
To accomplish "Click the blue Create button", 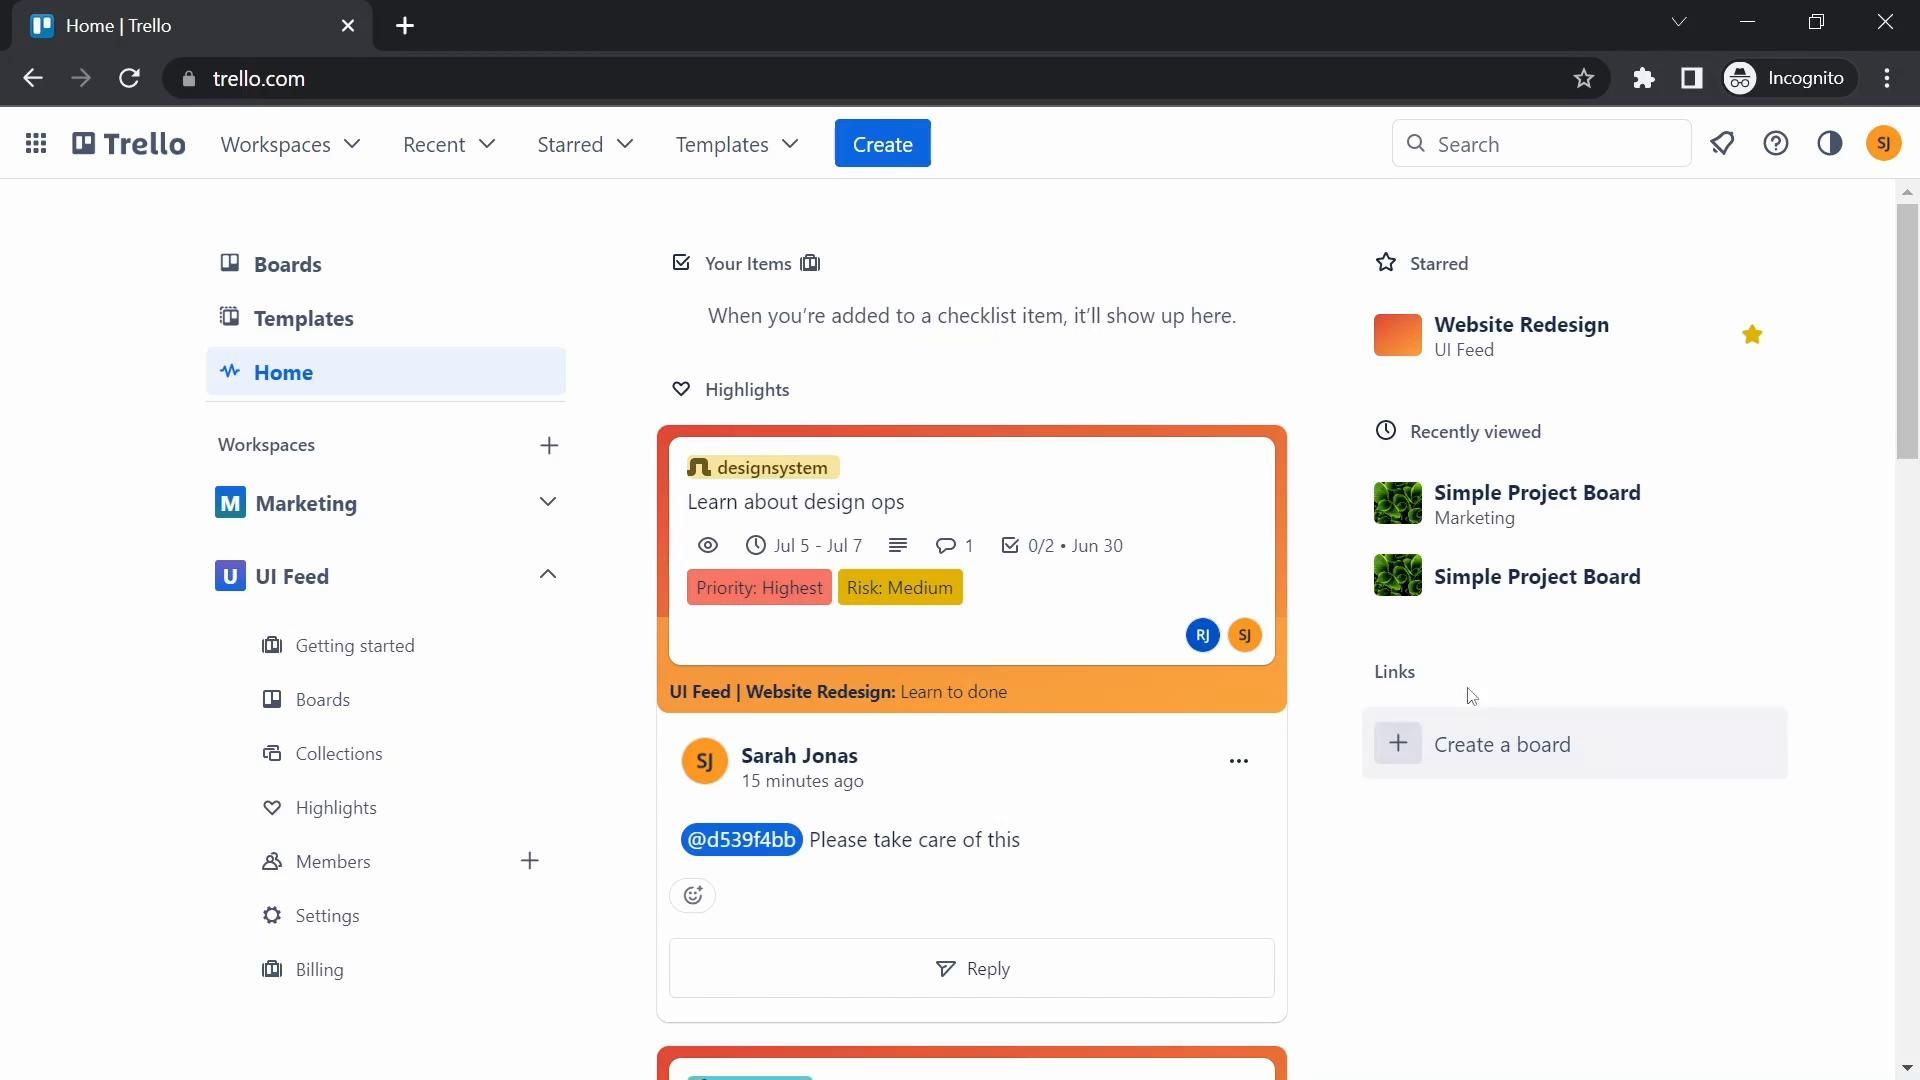I will [x=882, y=144].
